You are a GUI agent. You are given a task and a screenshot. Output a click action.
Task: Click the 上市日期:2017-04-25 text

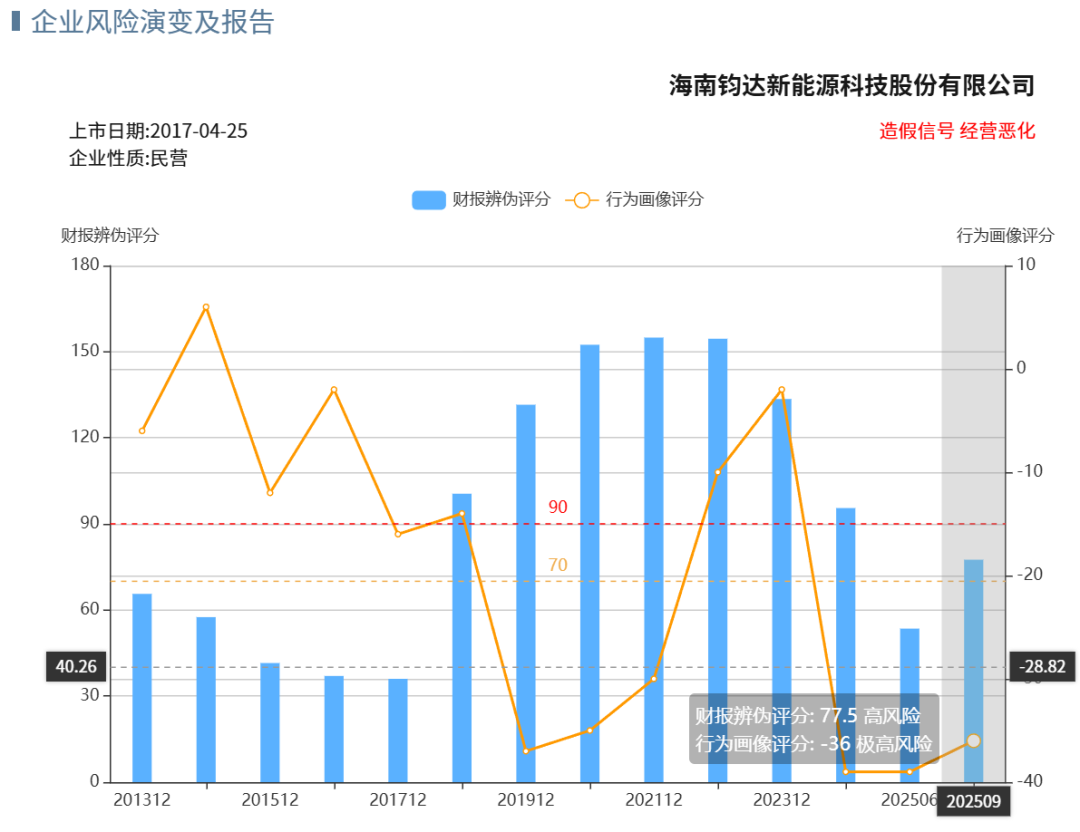(x=158, y=131)
